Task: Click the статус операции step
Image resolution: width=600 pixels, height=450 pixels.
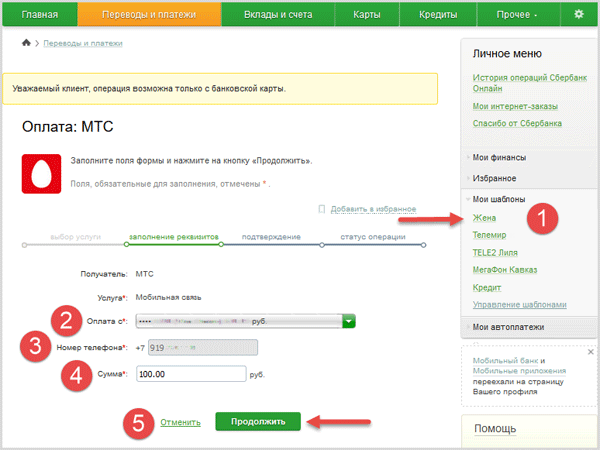Action: [x=373, y=237]
